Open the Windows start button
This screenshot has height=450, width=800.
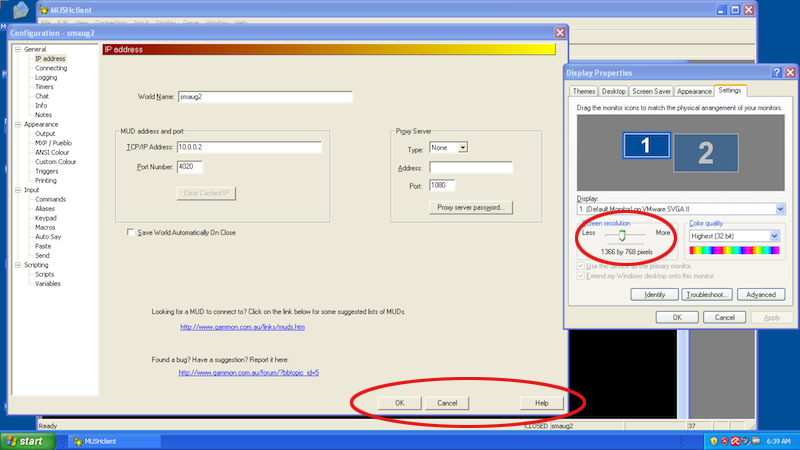click(x=28, y=441)
